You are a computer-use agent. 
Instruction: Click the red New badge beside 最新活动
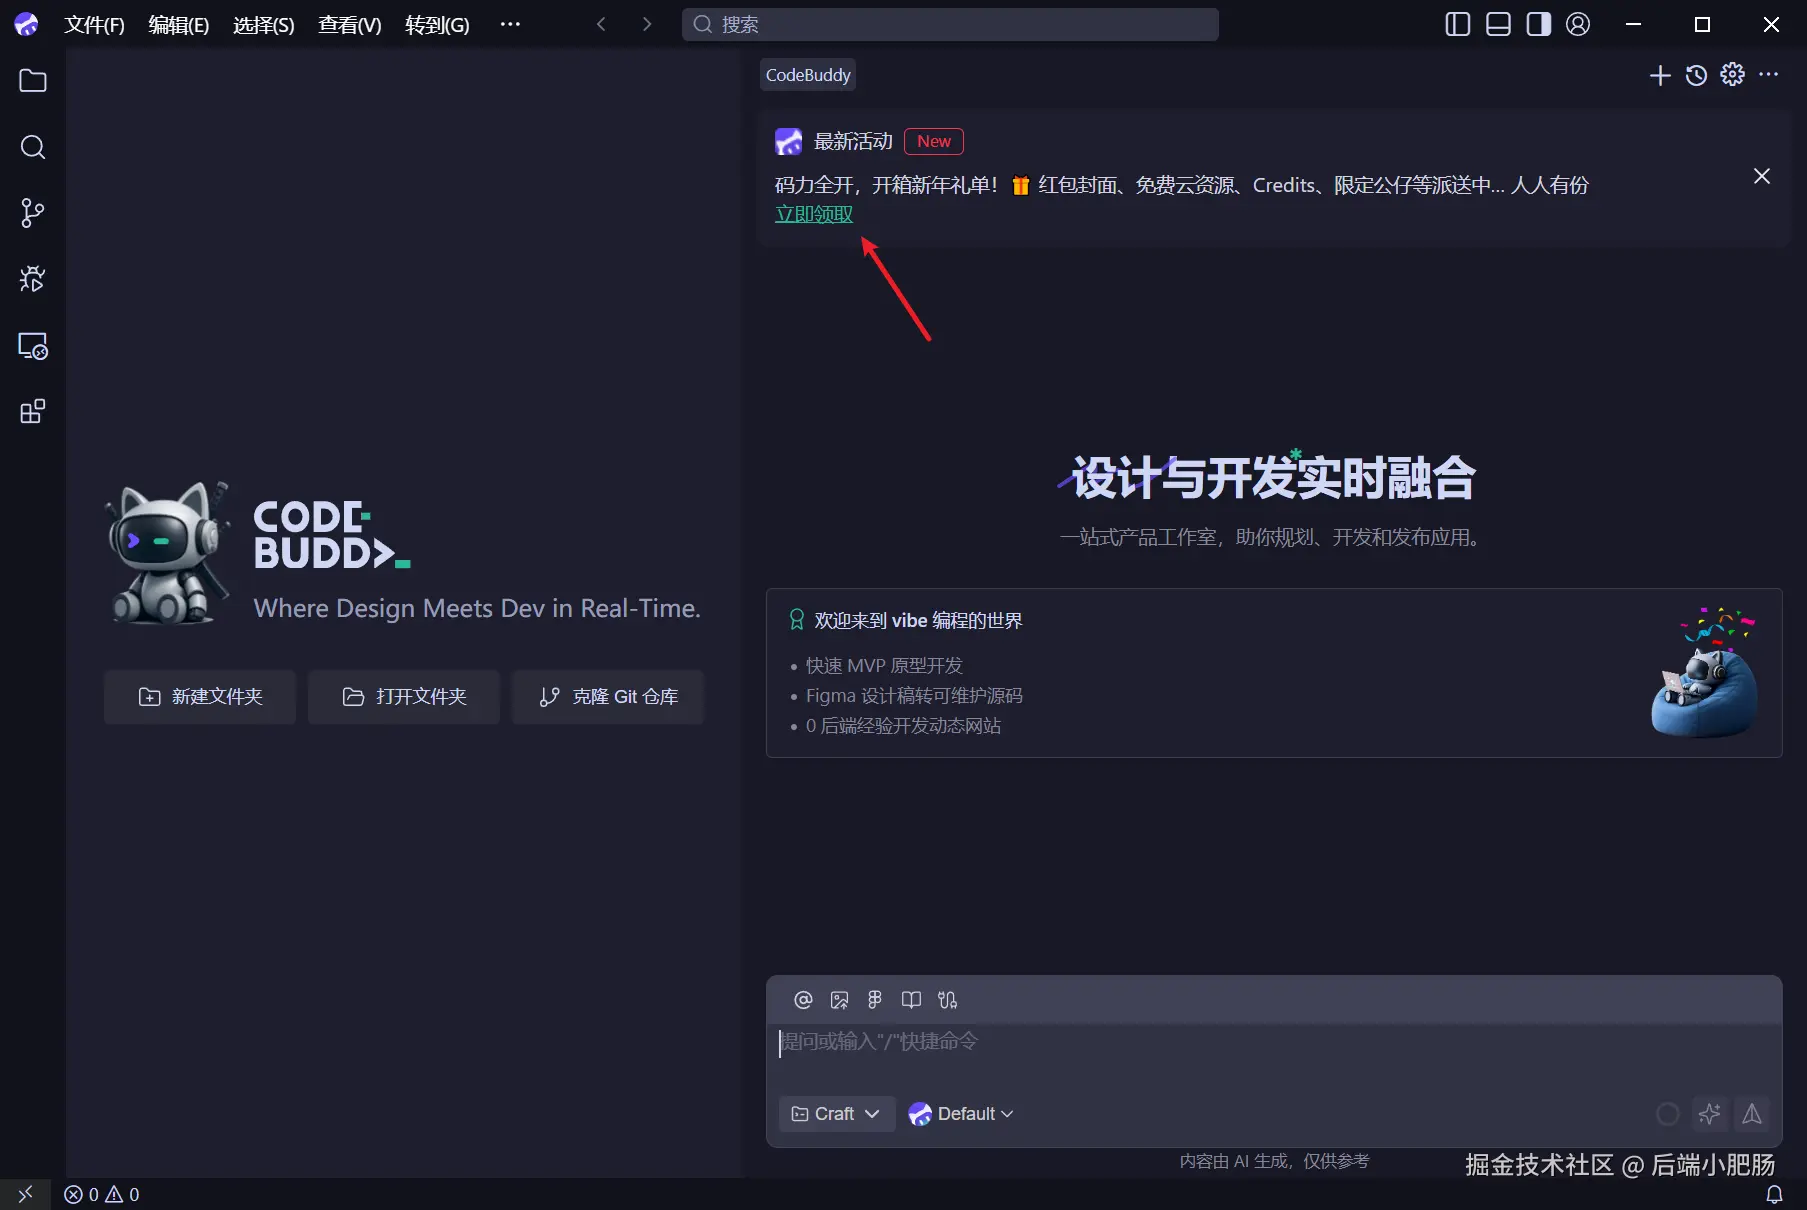[934, 142]
